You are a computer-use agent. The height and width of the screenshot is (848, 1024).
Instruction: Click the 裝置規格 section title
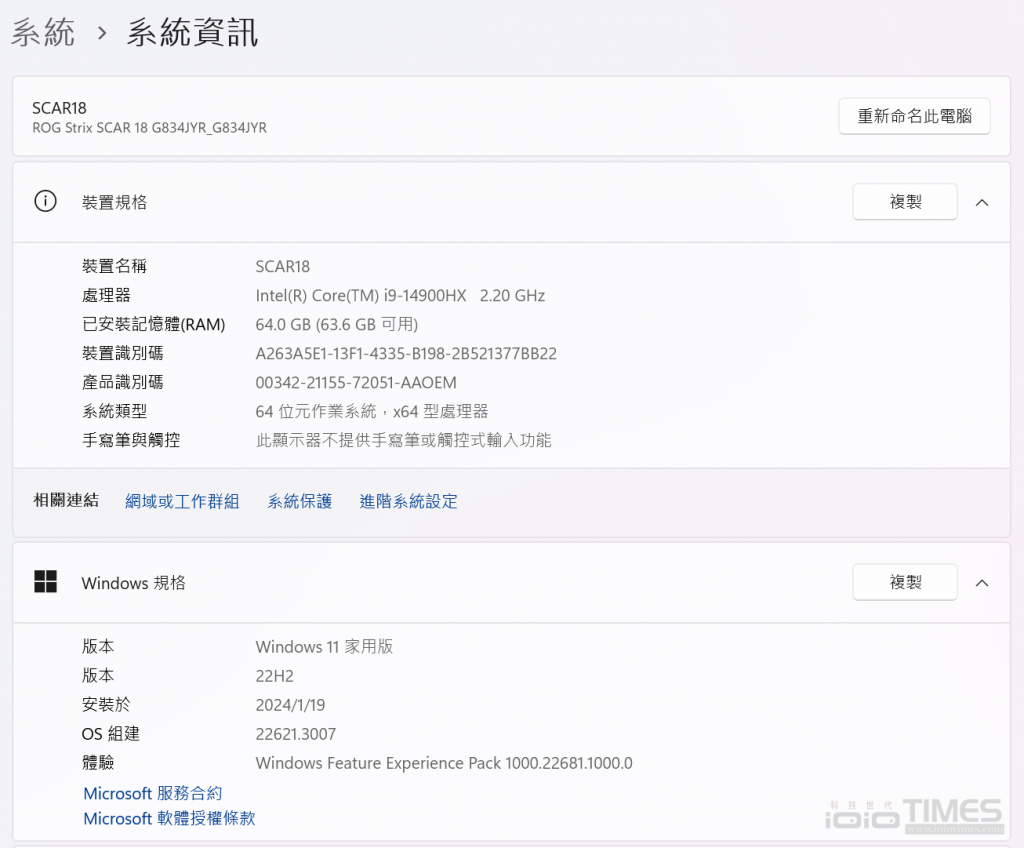(x=114, y=203)
